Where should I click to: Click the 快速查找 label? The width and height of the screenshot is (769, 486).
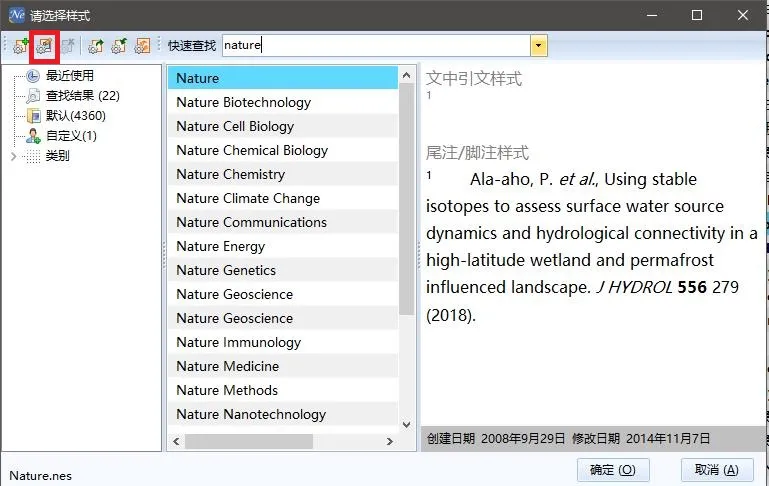(192, 46)
